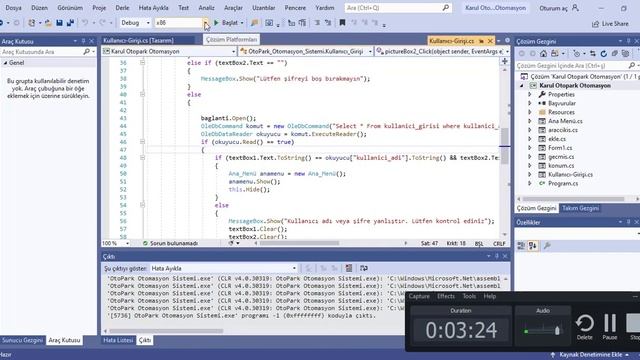The image size is (640, 360).
Task: Open the Araçlar menu
Action: click(x=233, y=8)
